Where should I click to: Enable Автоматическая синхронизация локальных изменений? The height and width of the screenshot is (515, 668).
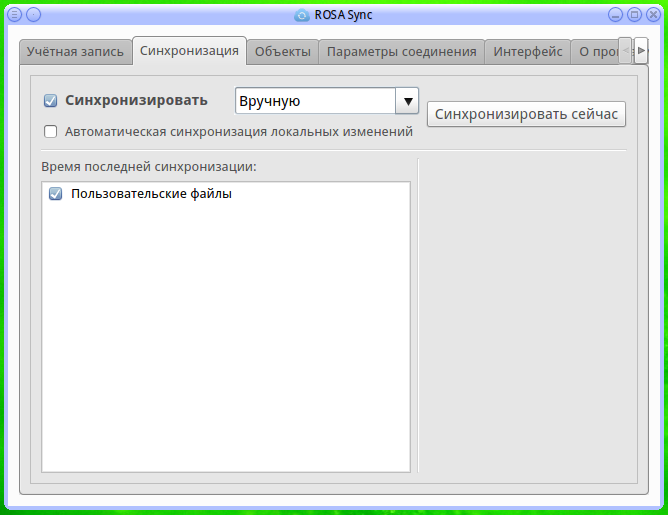coord(51,132)
